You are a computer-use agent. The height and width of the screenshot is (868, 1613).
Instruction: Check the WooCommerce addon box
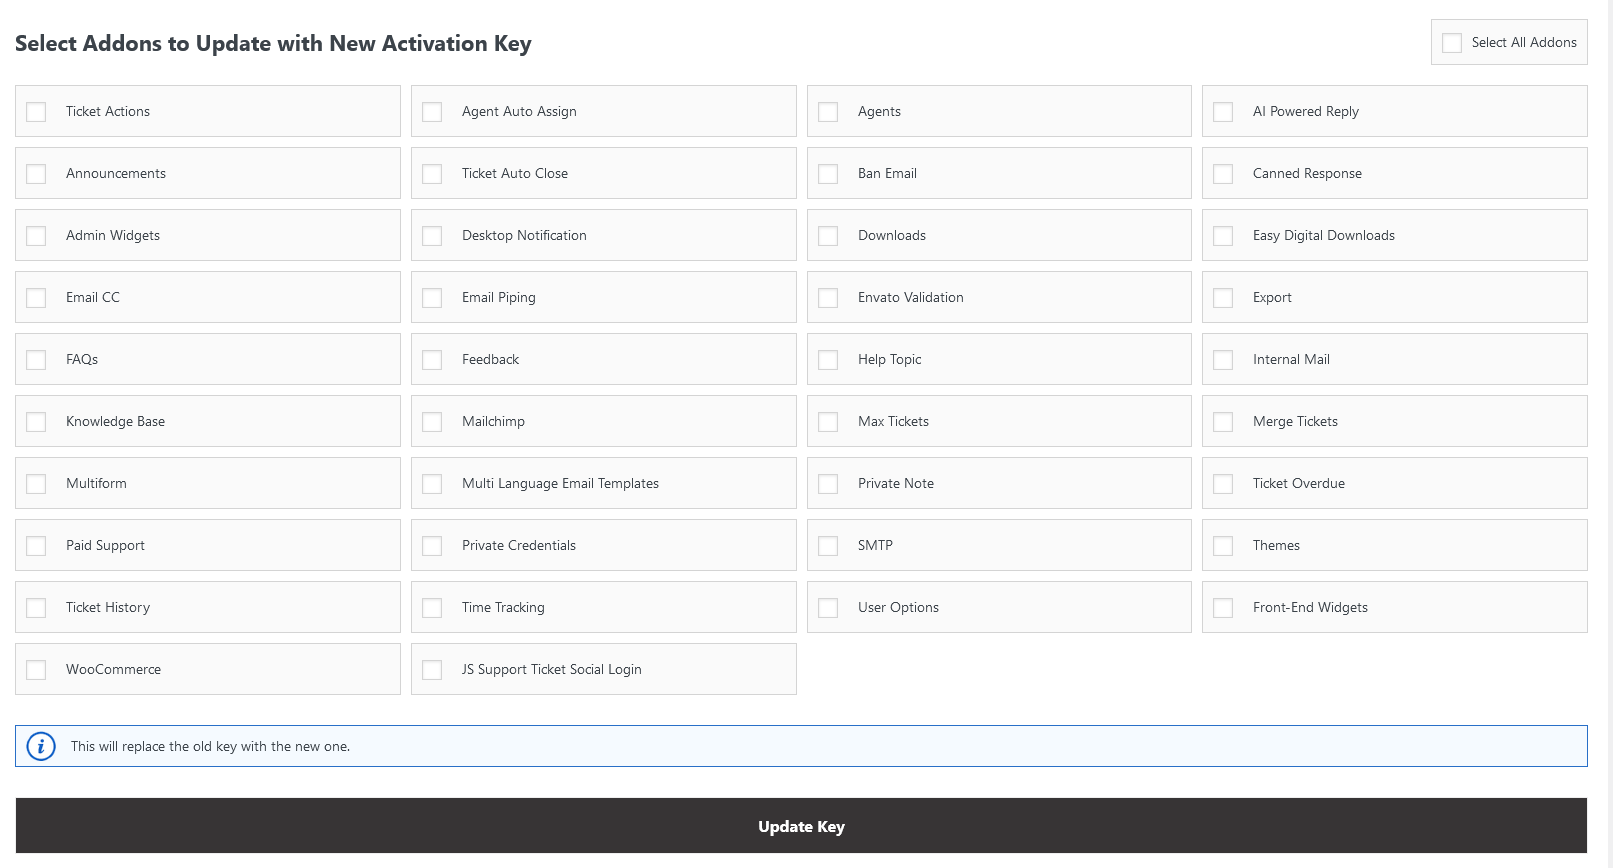[37, 670]
